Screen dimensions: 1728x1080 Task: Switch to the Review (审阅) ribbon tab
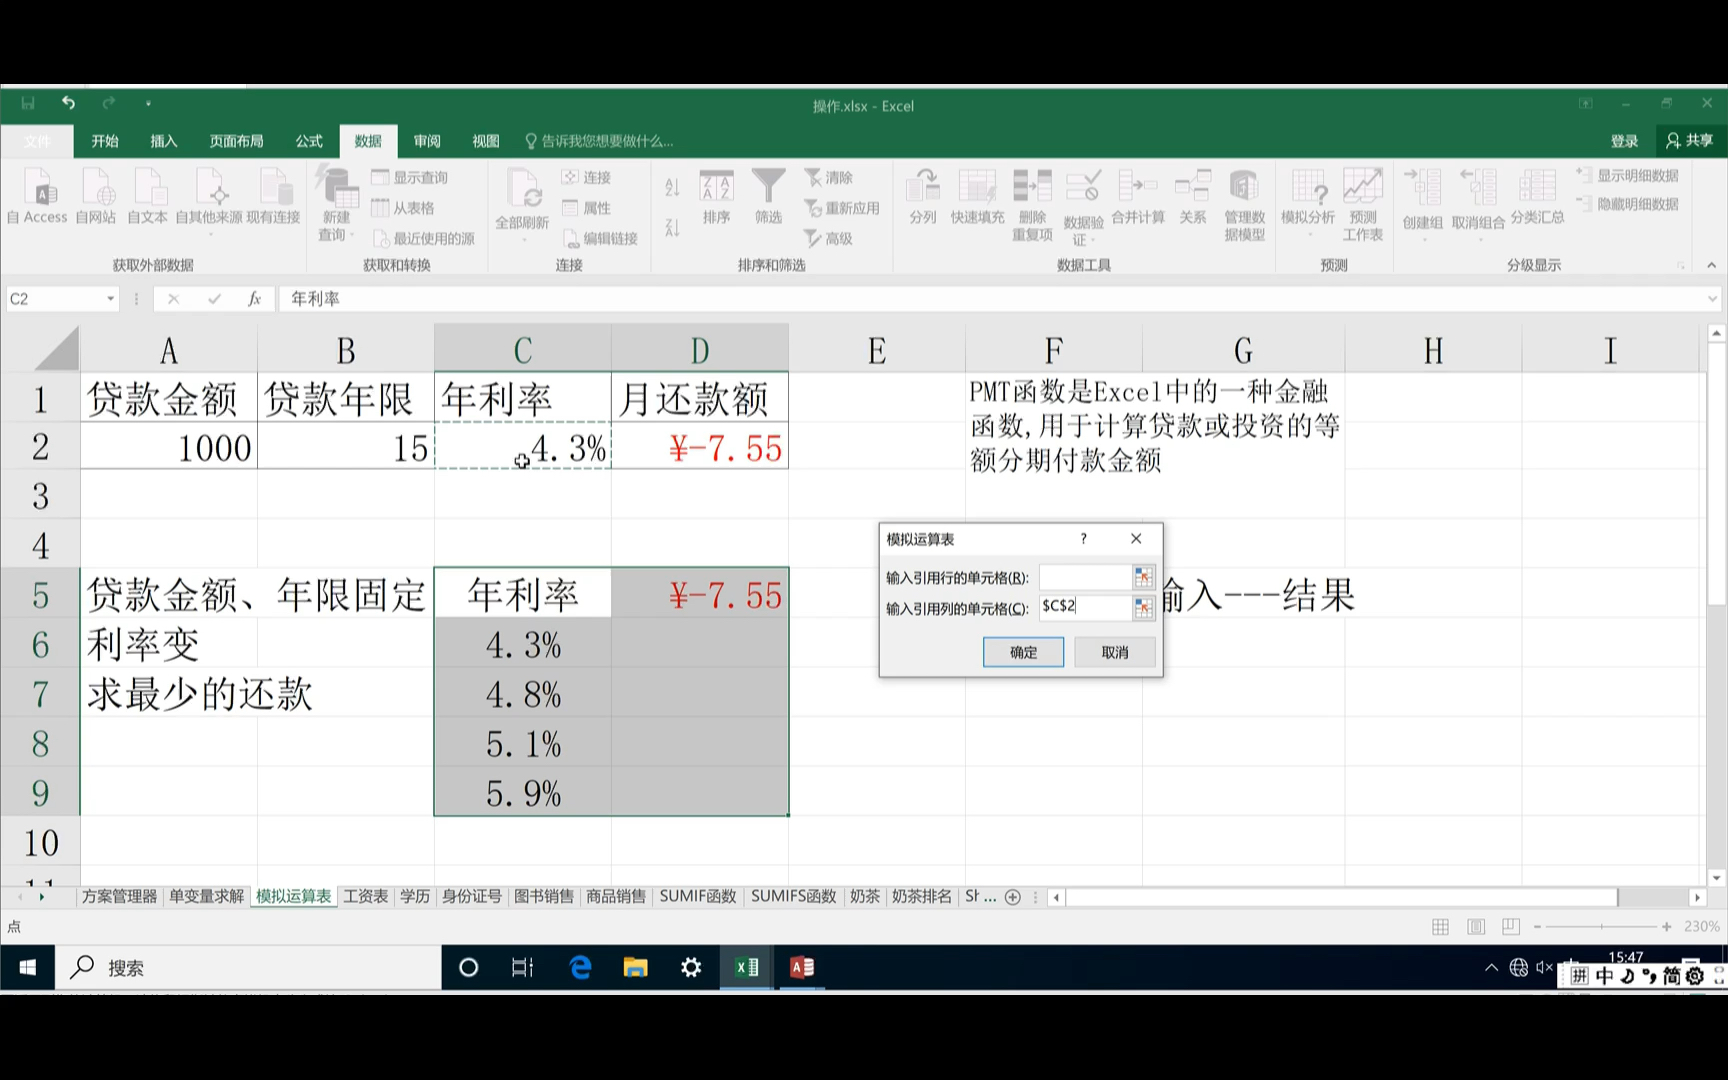pyautogui.click(x=427, y=141)
